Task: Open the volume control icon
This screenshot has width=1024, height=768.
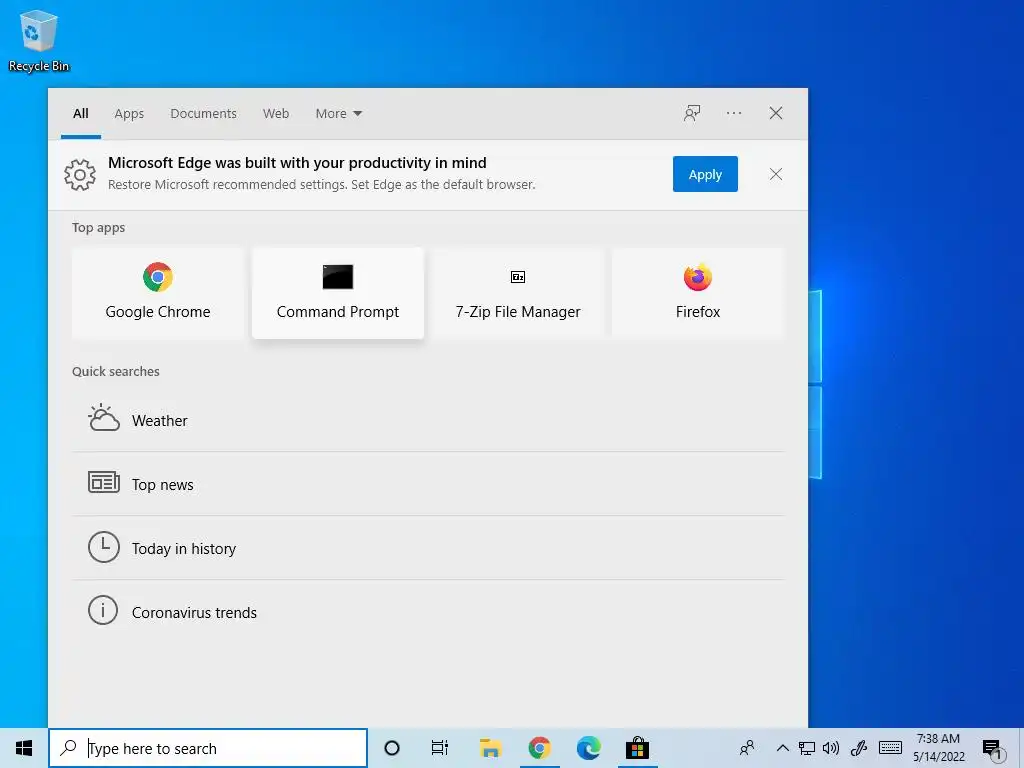Action: point(831,748)
